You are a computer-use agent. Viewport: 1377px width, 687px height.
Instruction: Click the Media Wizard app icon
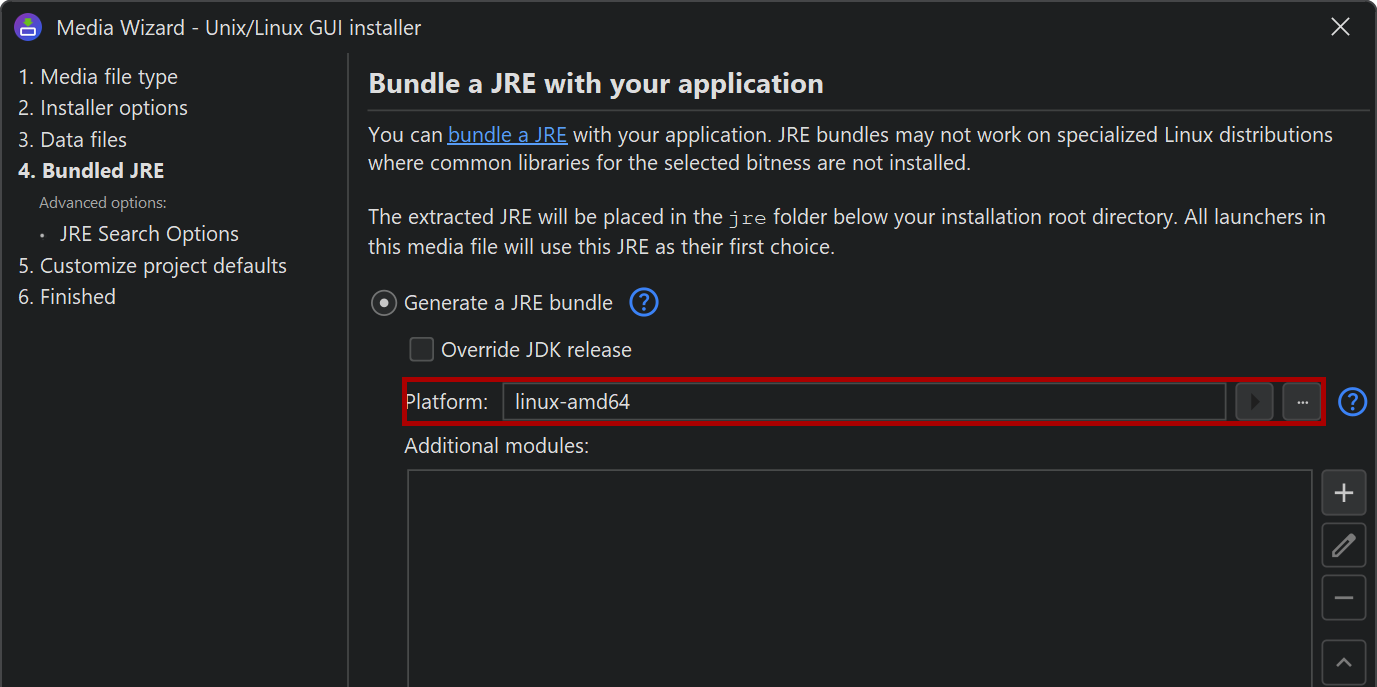click(27, 27)
